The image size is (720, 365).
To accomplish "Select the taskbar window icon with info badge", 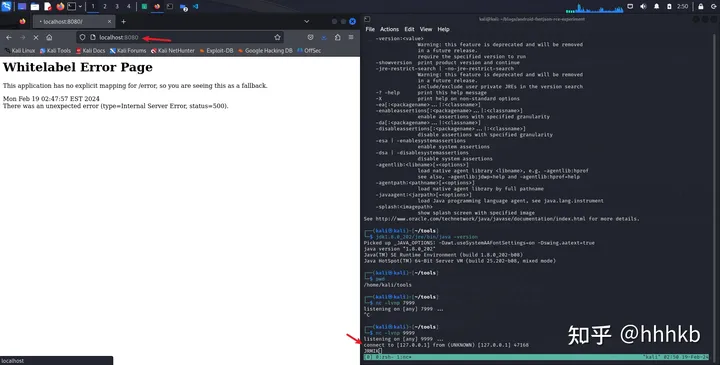I will (x=184, y=7).
